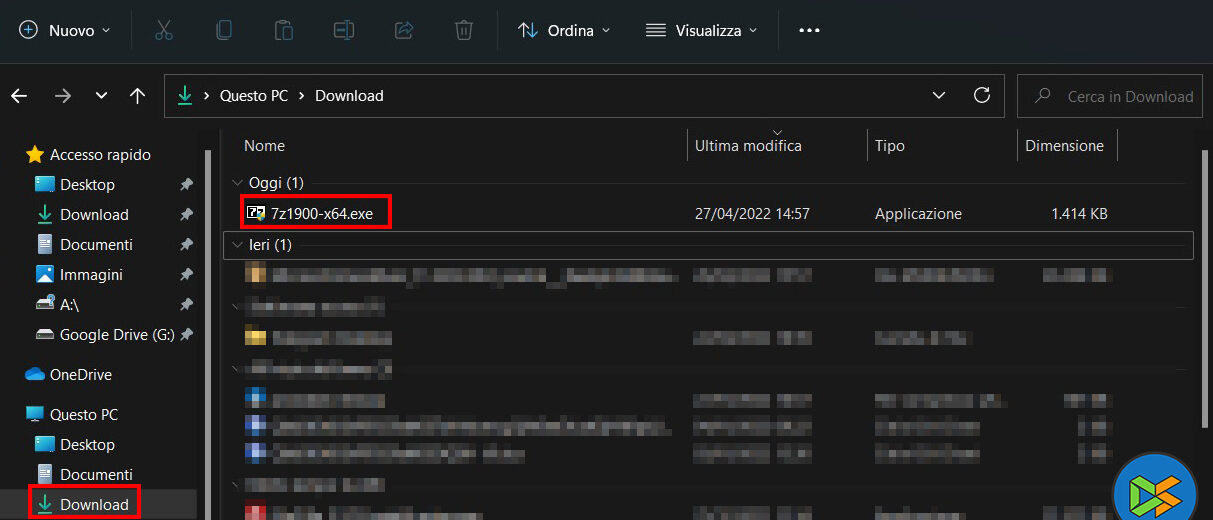
Task: Open Immagini in the sidebar
Action: coord(91,275)
